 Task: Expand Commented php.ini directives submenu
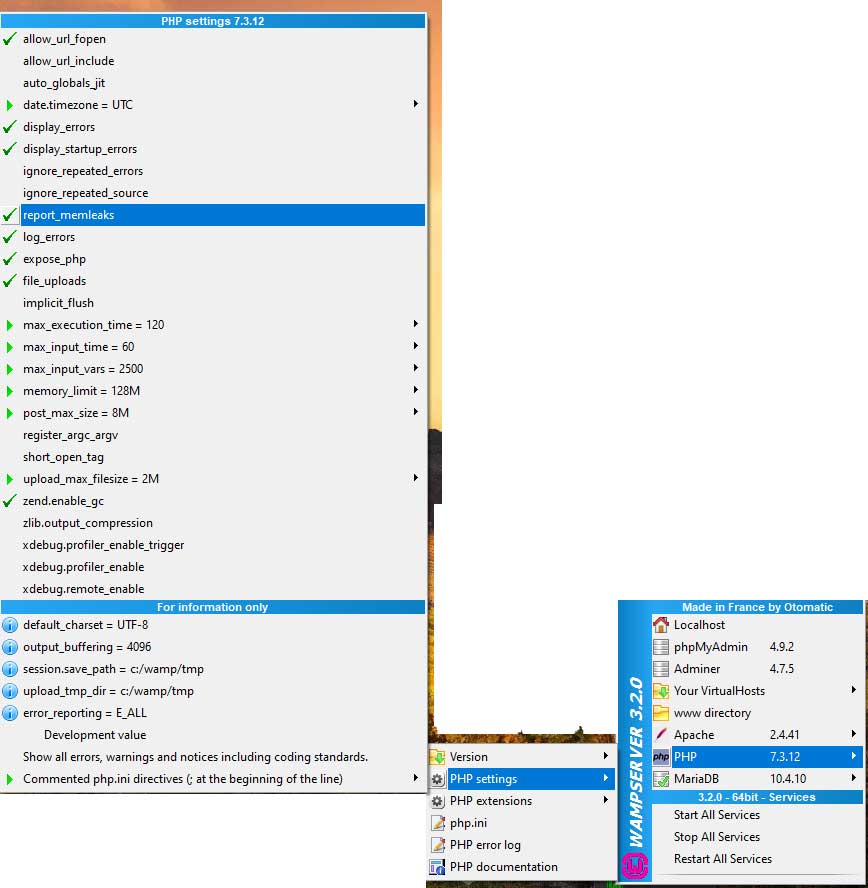pos(213,779)
